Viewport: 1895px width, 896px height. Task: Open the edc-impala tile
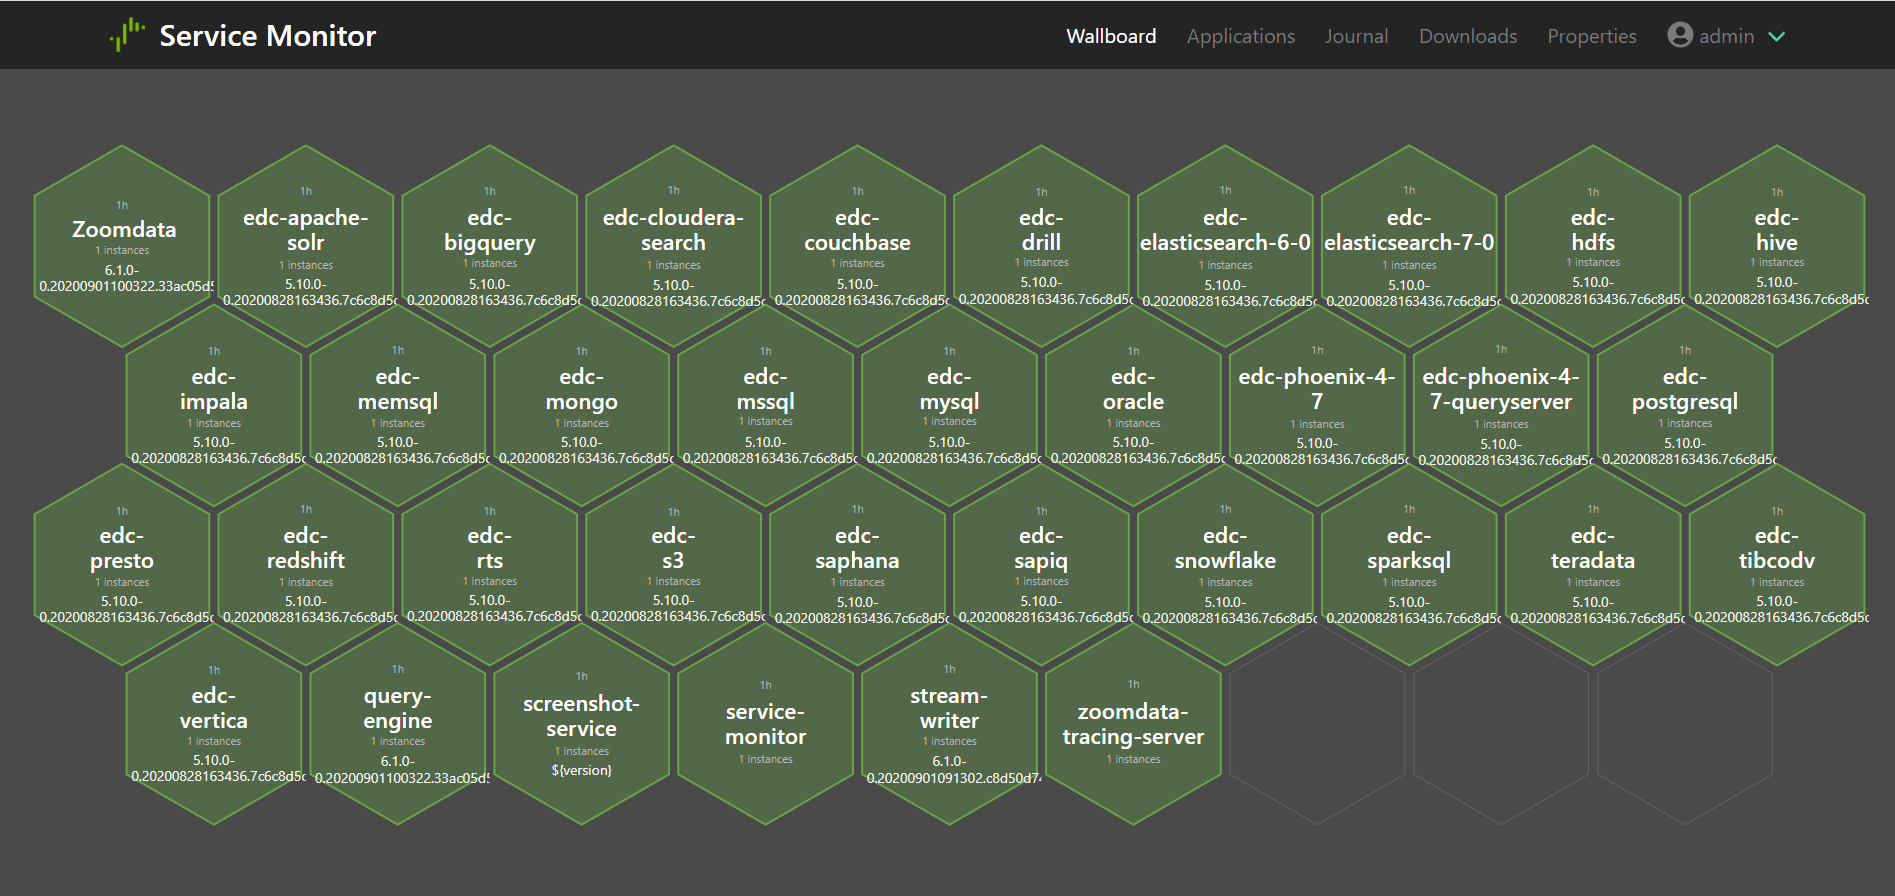(214, 405)
